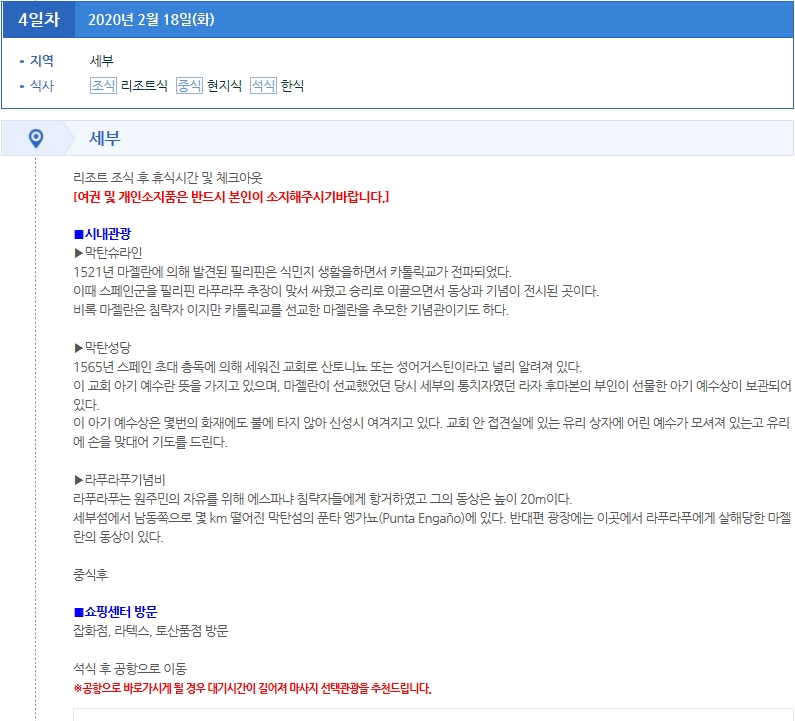Image resolution: width=795 pixels, height=721 pixels.
Task: Click the 식사 row label
Action: click(42, 86)
